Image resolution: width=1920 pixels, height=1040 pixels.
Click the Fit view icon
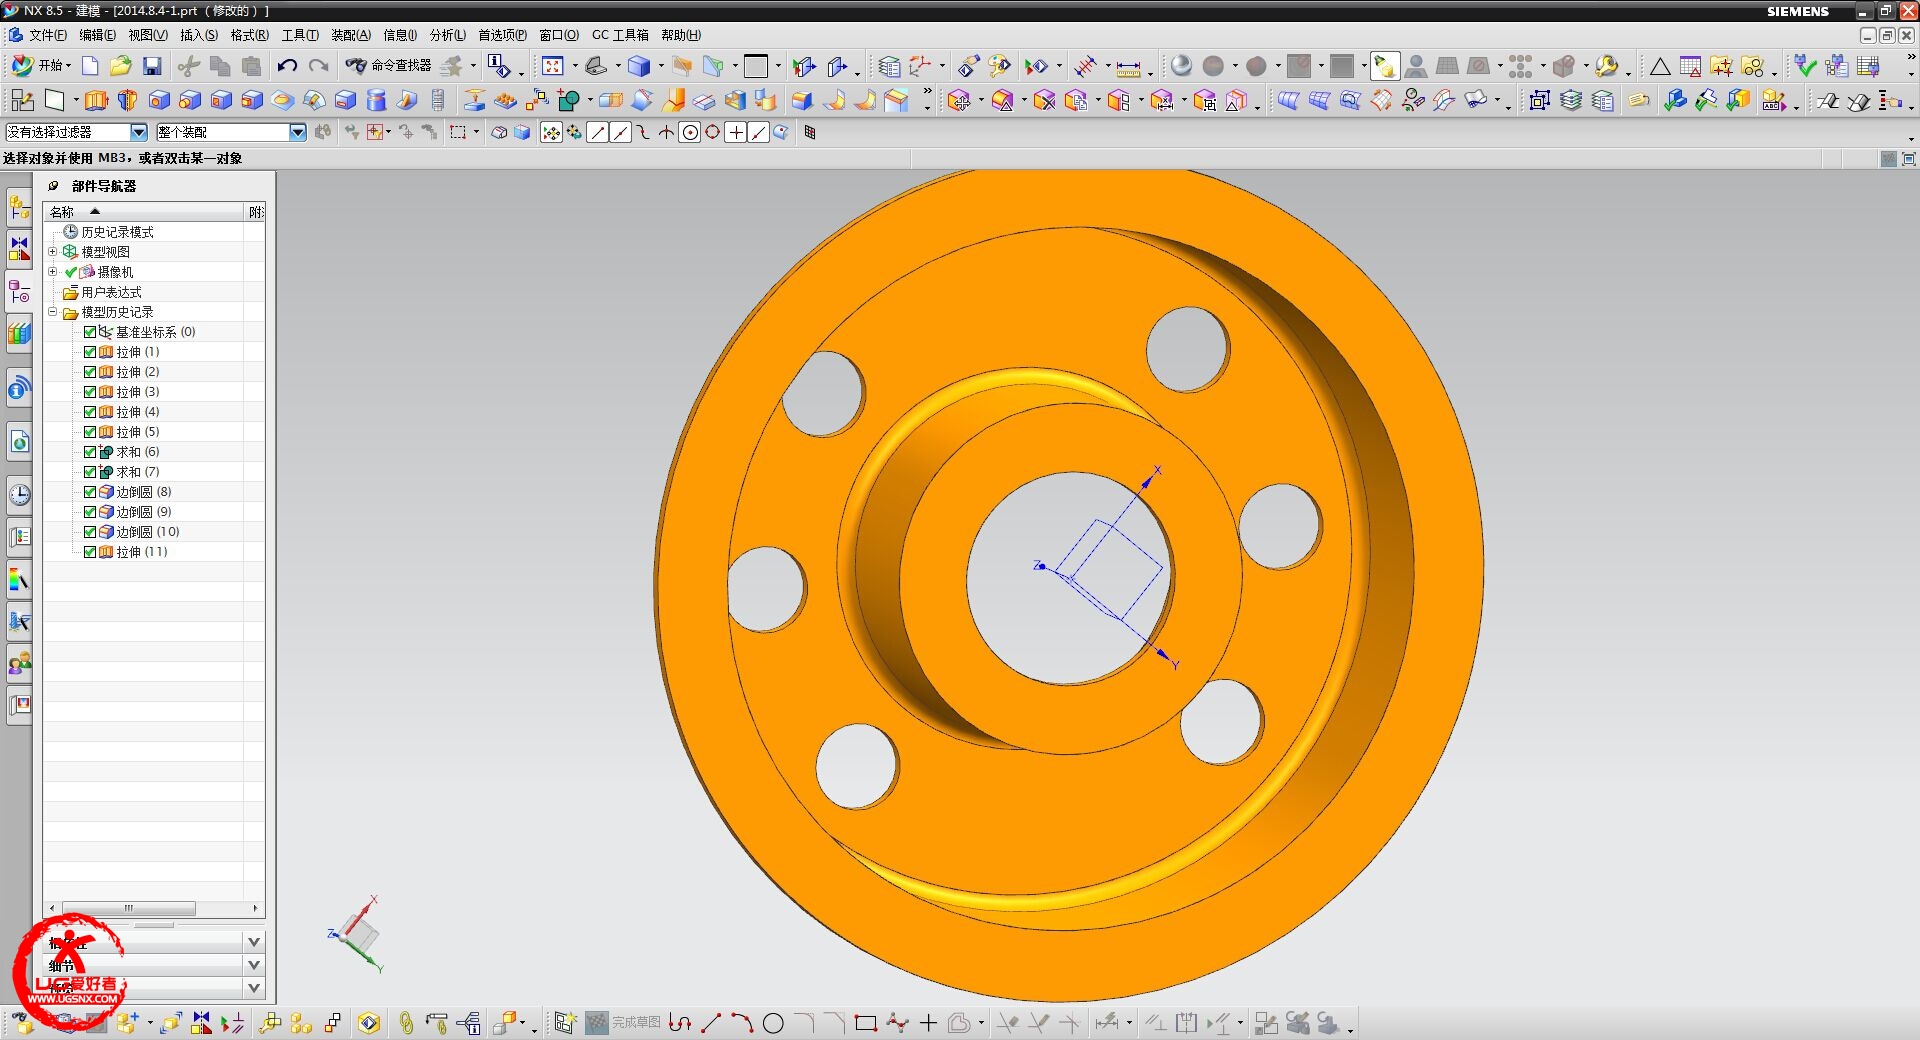[553, 66]
